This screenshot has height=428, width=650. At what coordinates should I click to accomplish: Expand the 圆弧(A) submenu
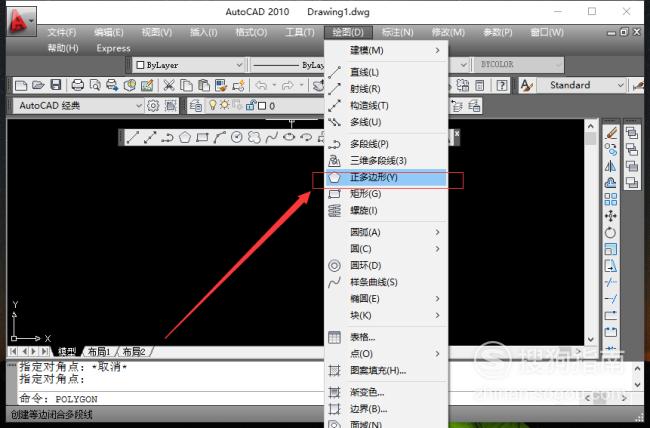point(386,232)
